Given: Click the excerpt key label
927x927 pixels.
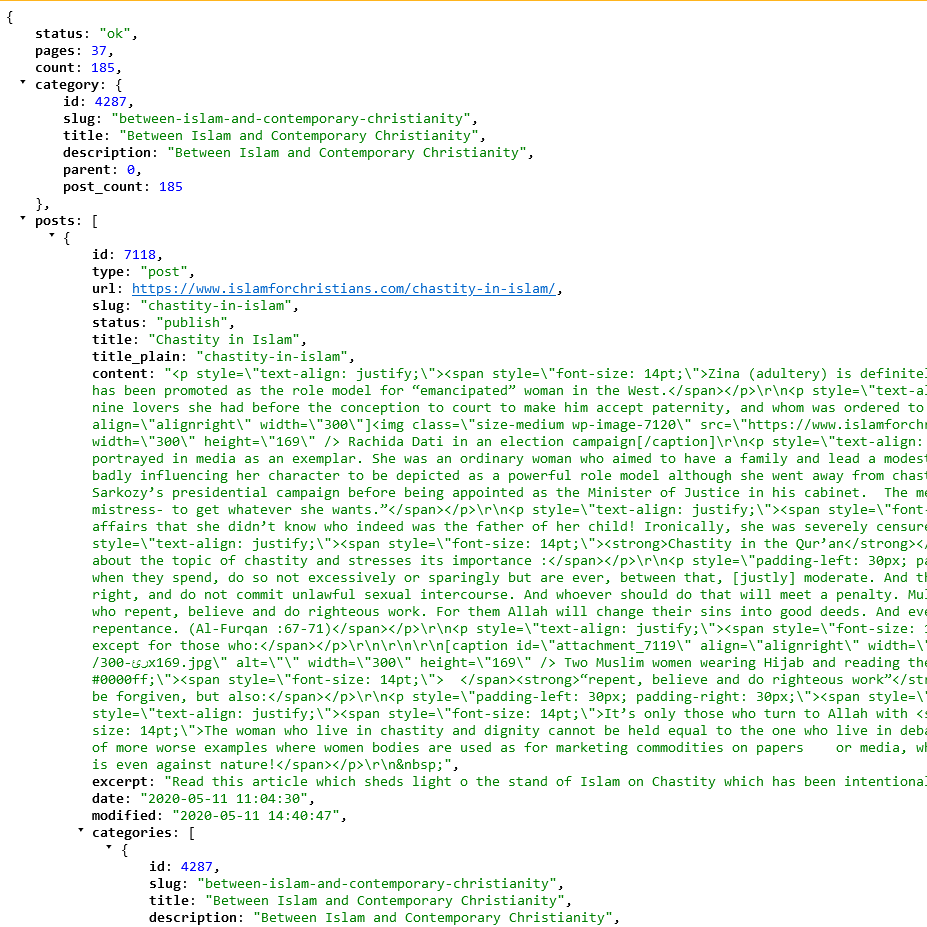Looking at the screenshot, I should pos(124,782).
